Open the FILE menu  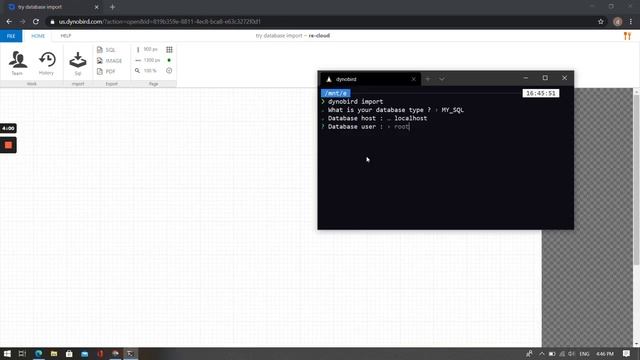point(11,36)
